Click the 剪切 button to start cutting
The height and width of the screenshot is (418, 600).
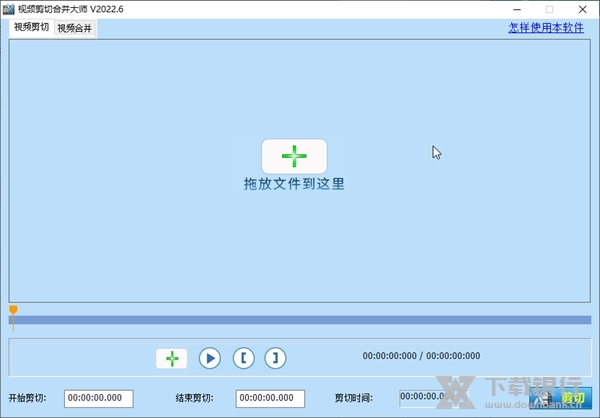coord(560,398)
